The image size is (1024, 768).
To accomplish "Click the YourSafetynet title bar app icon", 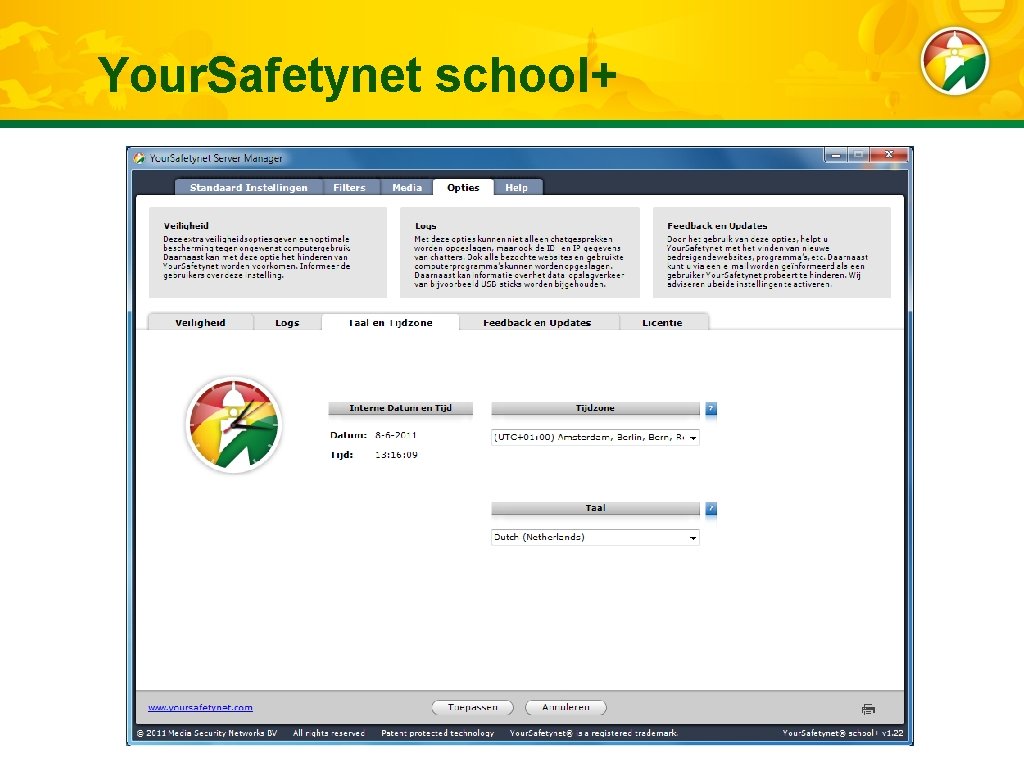I will 139,158.
